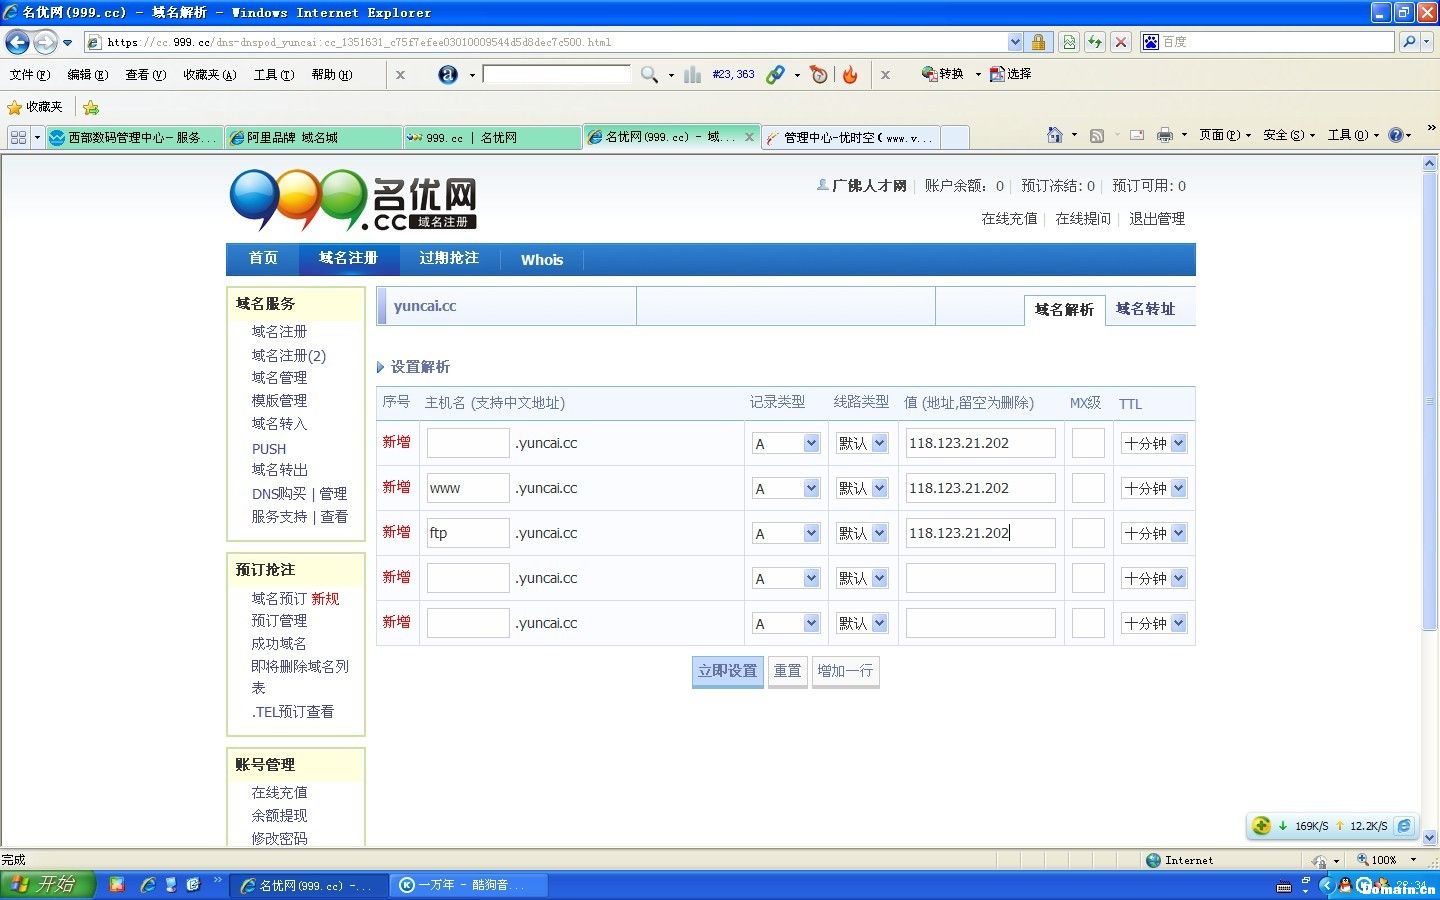1440x900 pixels.
Task: Click the RSS feeds icon in command bar
Action: click(x=1097, y=135)
